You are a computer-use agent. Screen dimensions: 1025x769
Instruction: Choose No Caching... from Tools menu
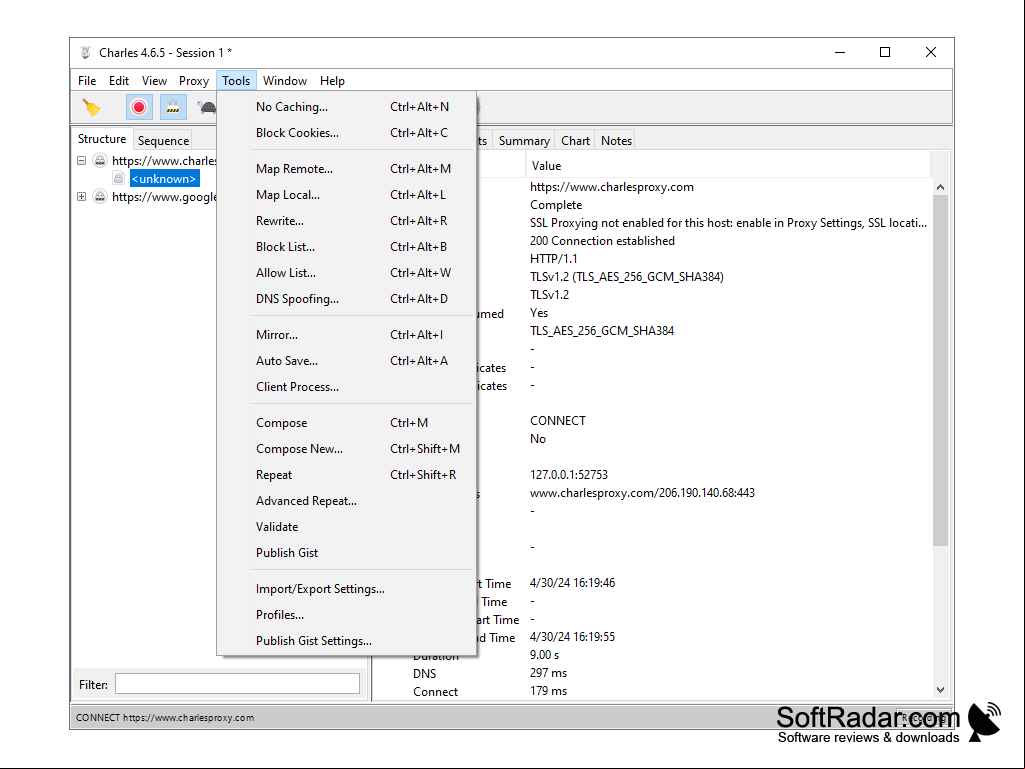(346, 107)
